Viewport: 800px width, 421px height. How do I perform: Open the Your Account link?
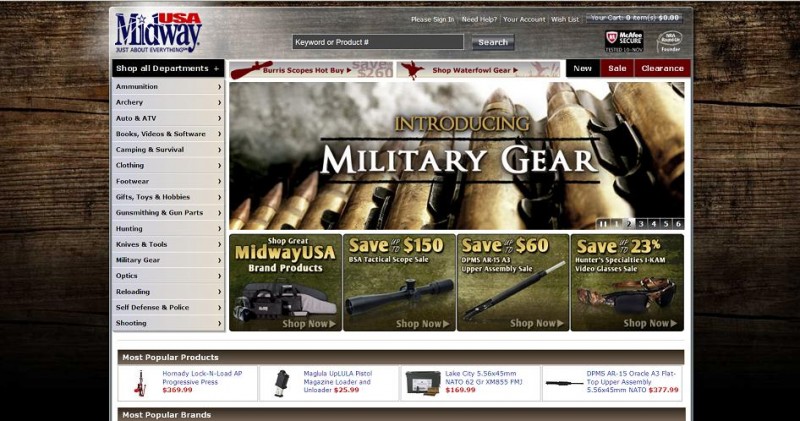click(x=524, y=19)
